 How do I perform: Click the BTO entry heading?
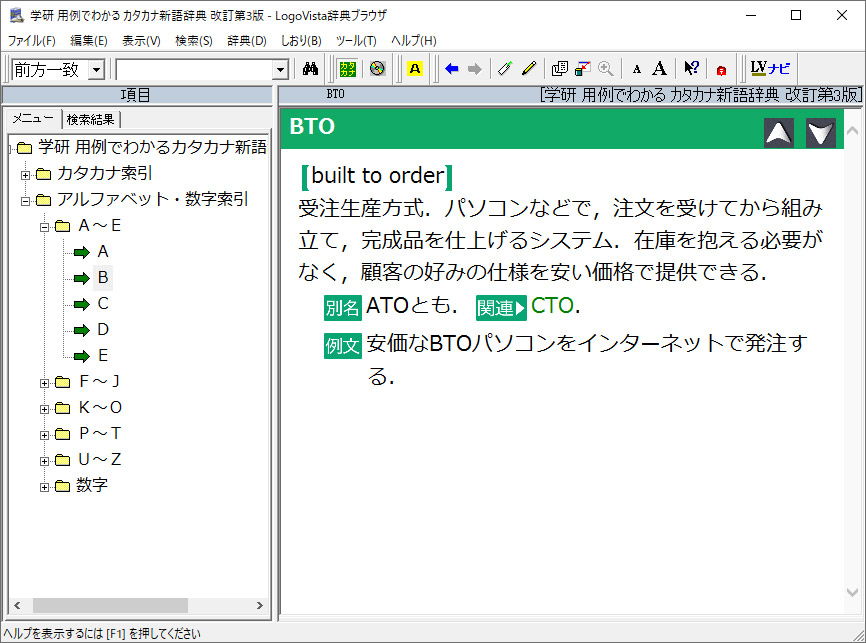tap(312, 127)
